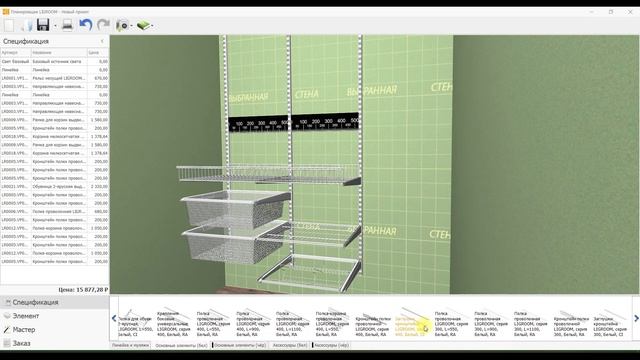
Task: Pick Полка проволочная серия 300 L=550 item
Action: 451,322
